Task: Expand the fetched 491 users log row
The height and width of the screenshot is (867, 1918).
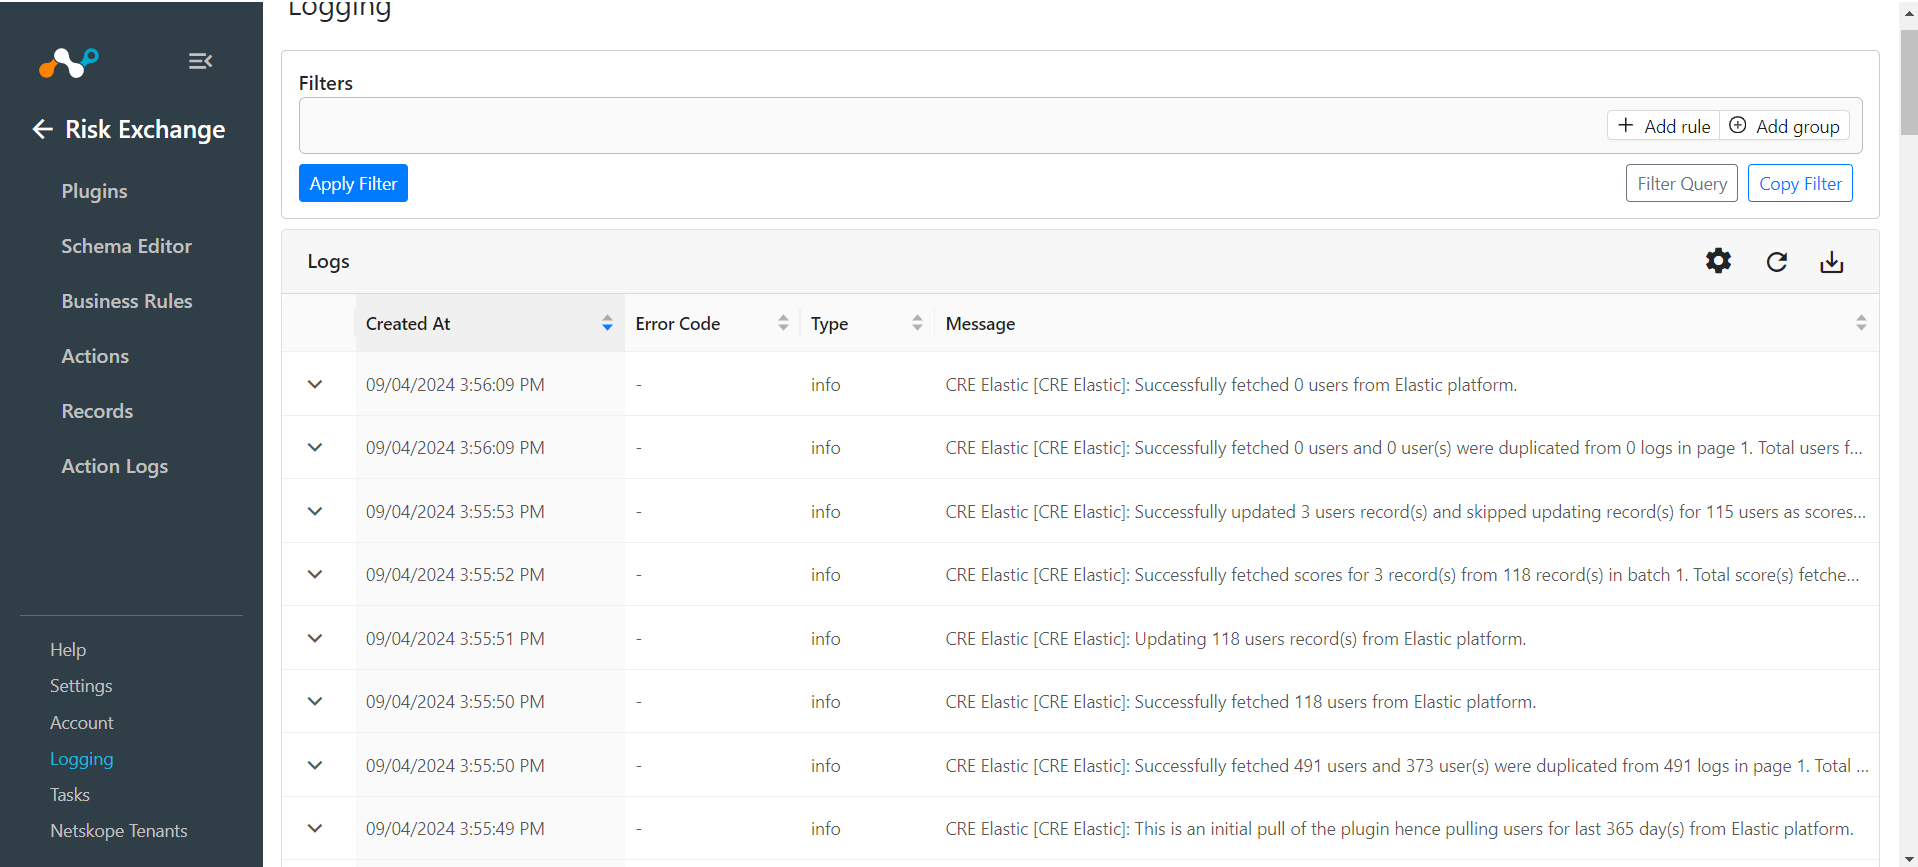Action: [315, 765]
